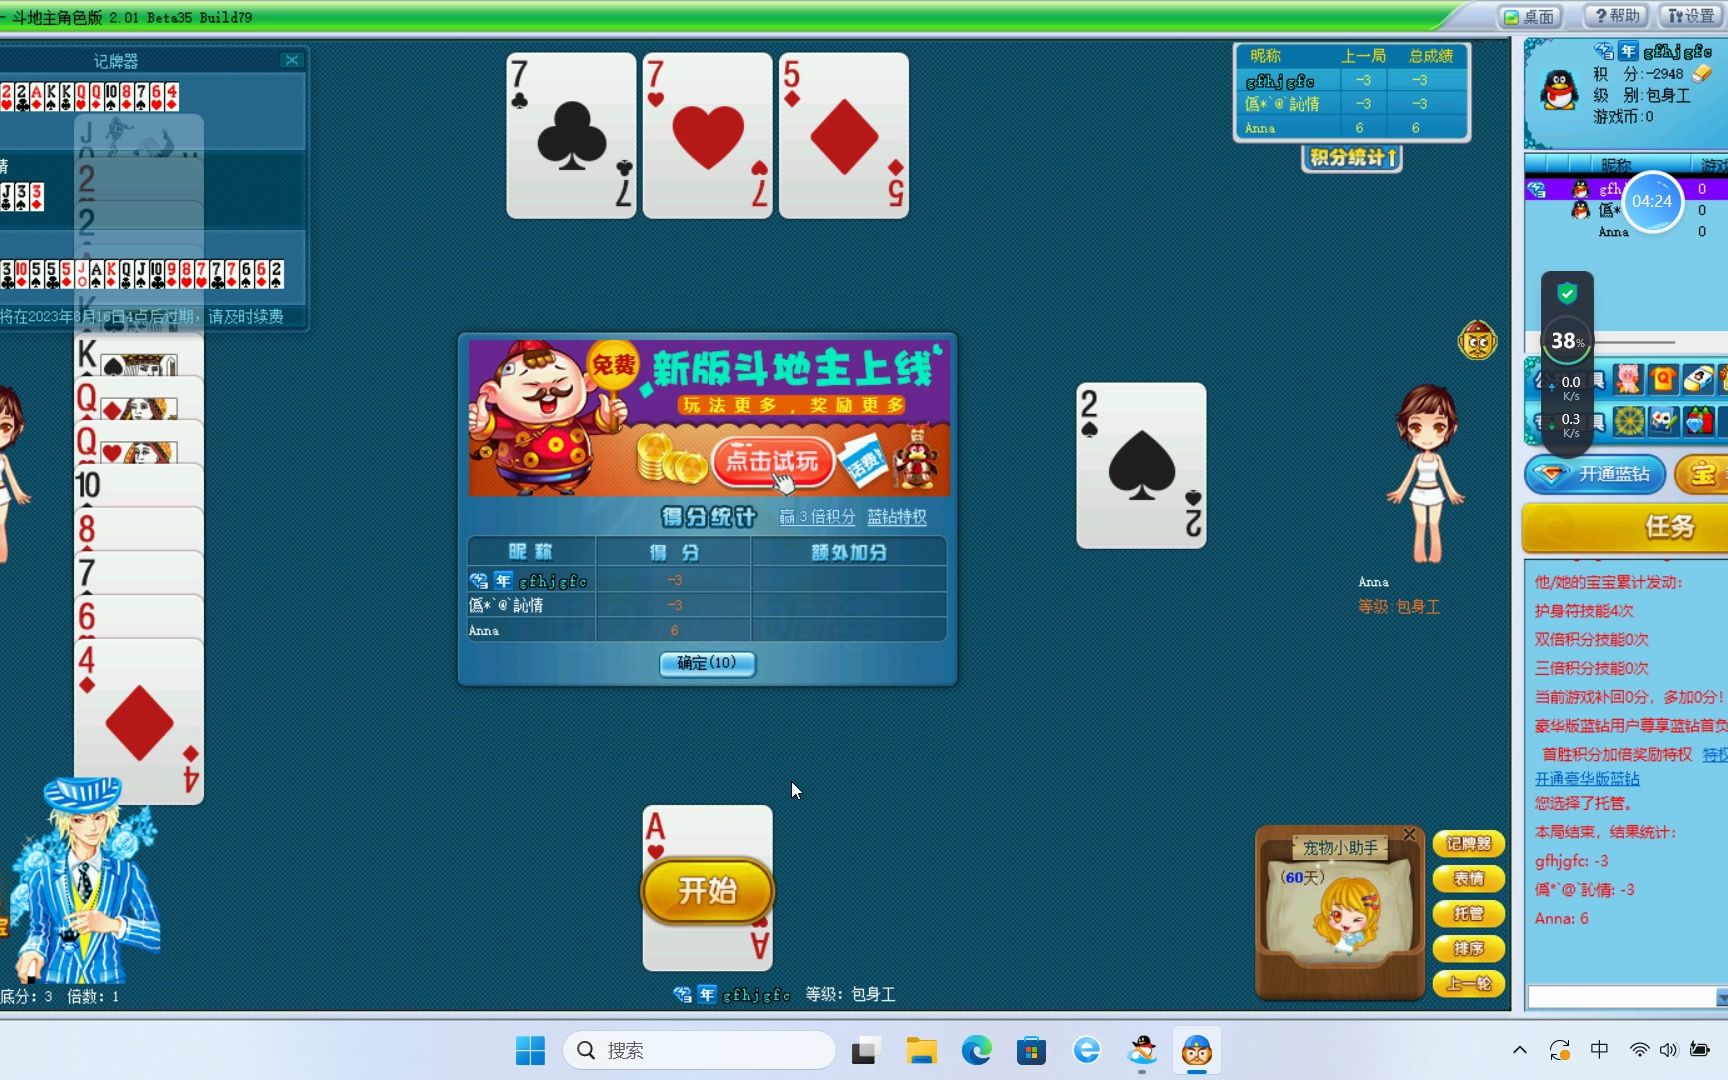1728x1080 pixels.
Task: Click the eraser icon beside score
Action: [x=1701, y=74]
